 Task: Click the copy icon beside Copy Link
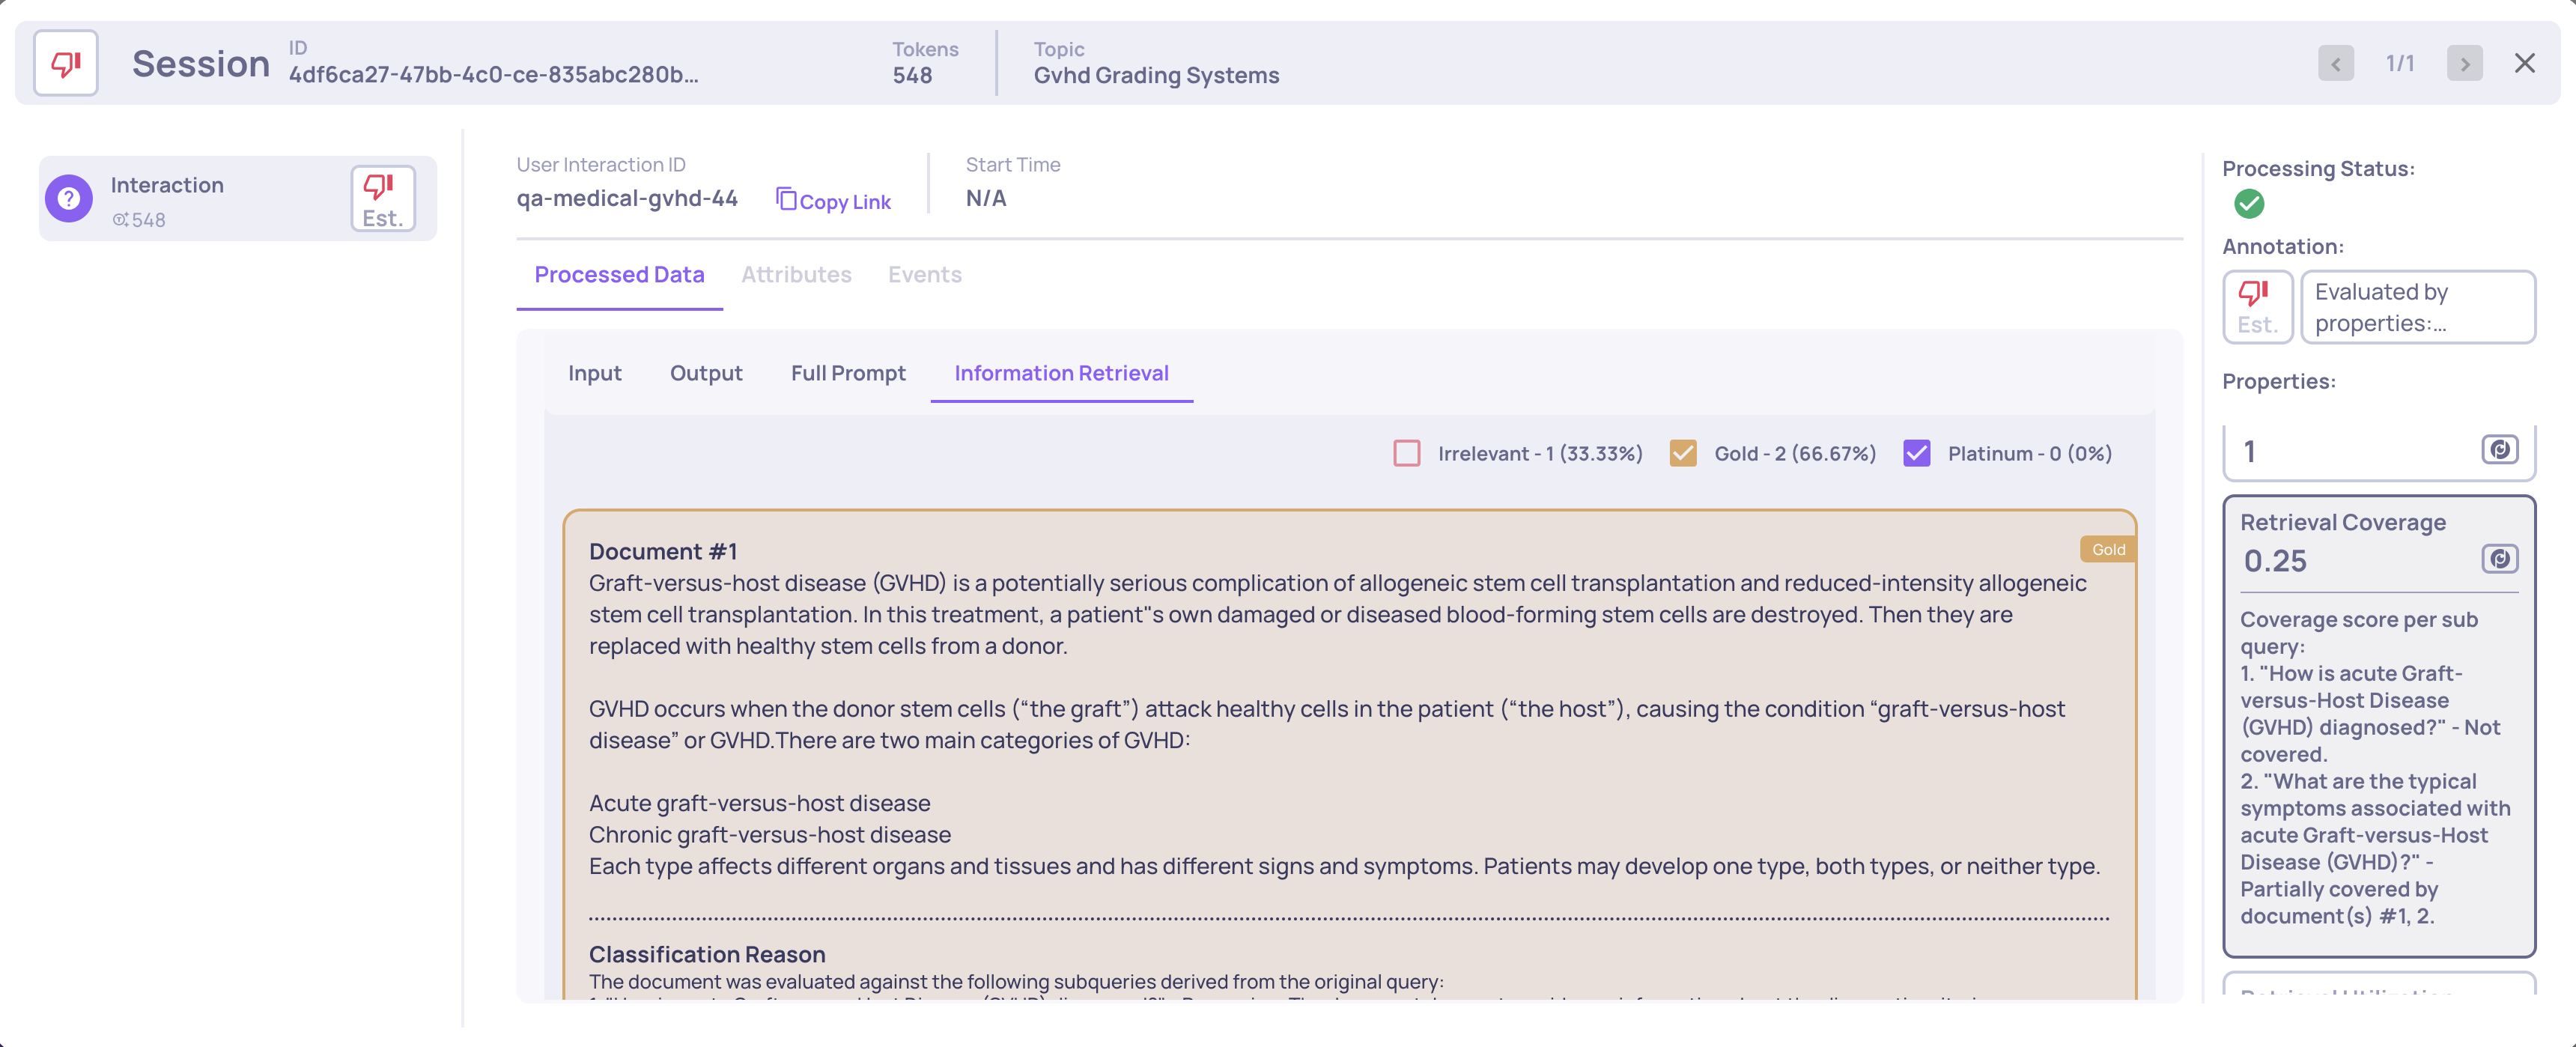point(786,200)
